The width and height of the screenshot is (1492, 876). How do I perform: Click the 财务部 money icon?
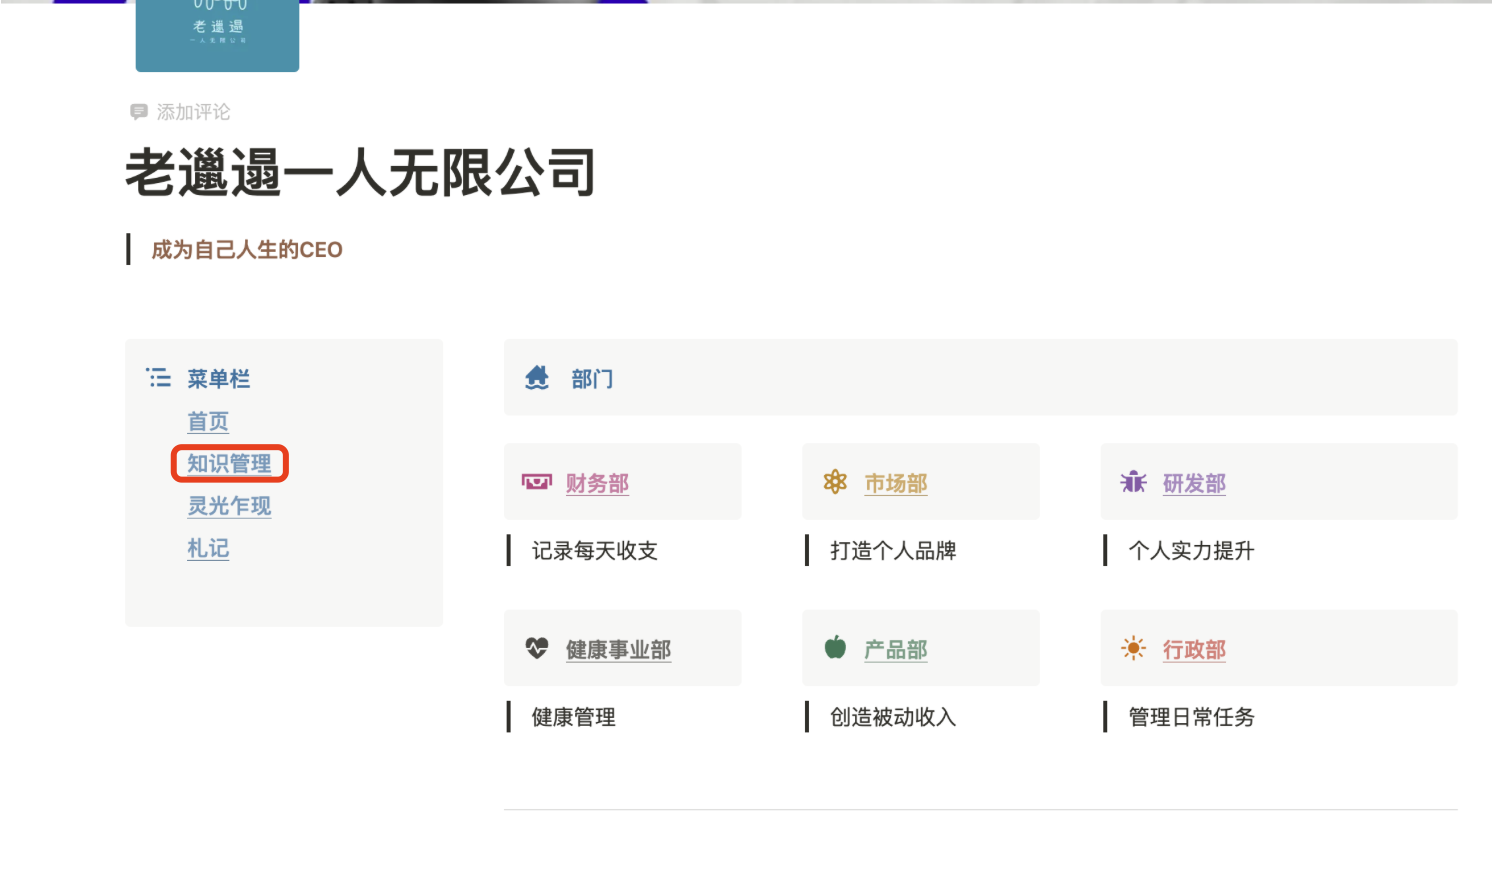tap(537, 482)
